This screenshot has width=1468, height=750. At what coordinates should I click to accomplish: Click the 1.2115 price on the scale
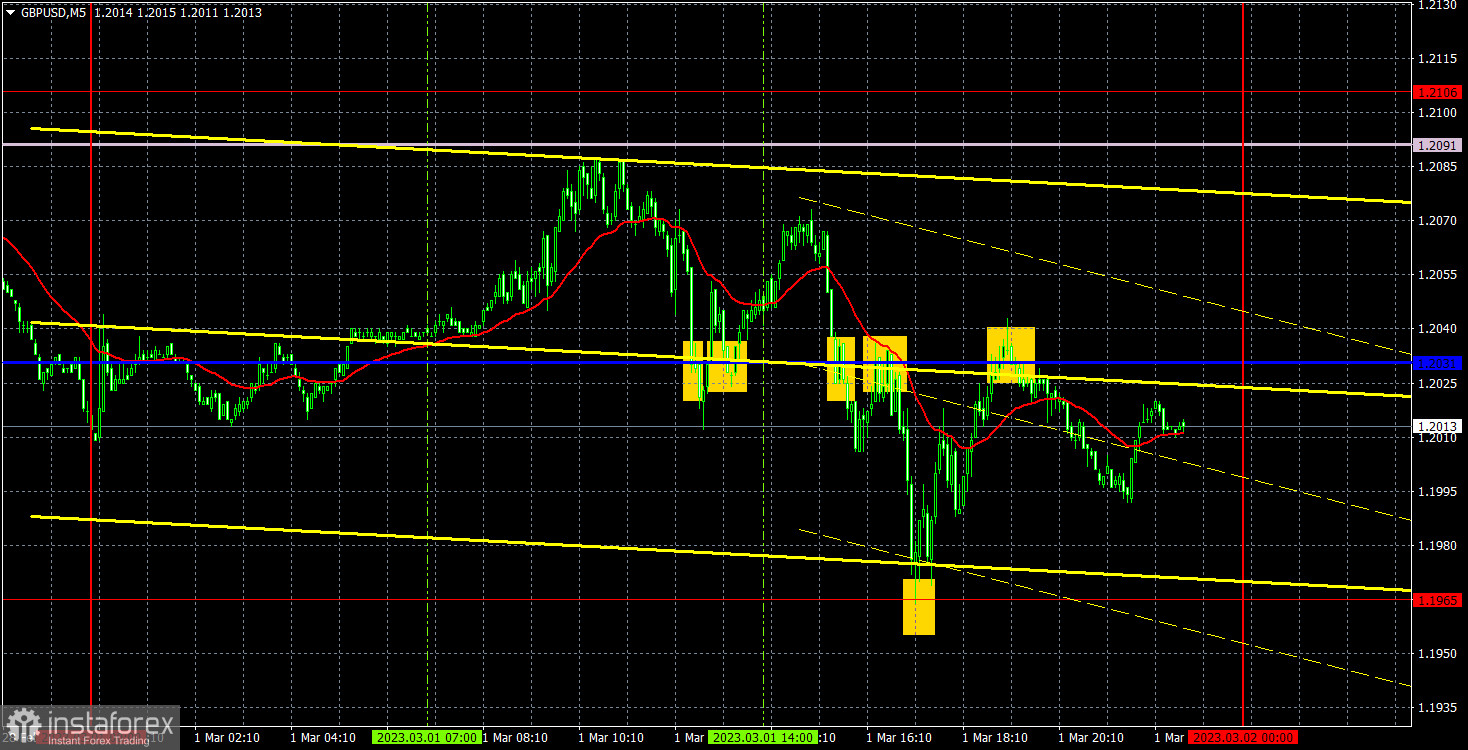pos(1438,59)
